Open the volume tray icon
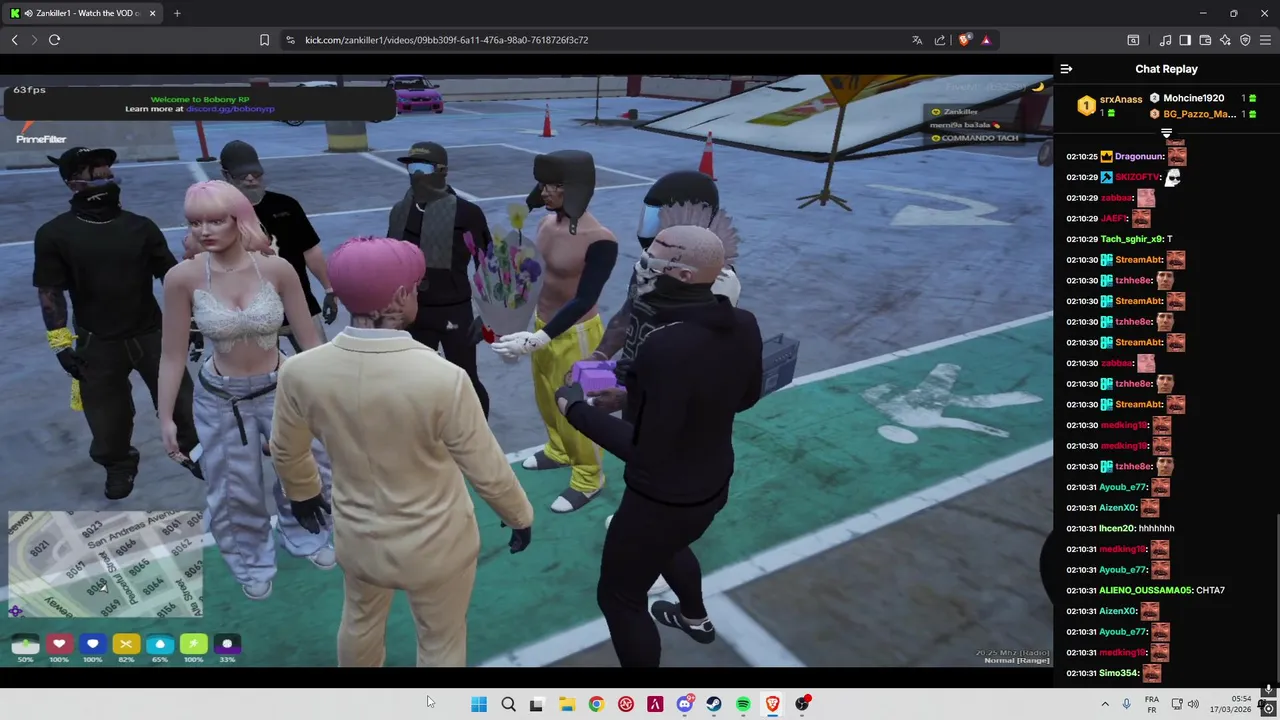Screen dimensions: 1280x720 [x=1193, y=704]
